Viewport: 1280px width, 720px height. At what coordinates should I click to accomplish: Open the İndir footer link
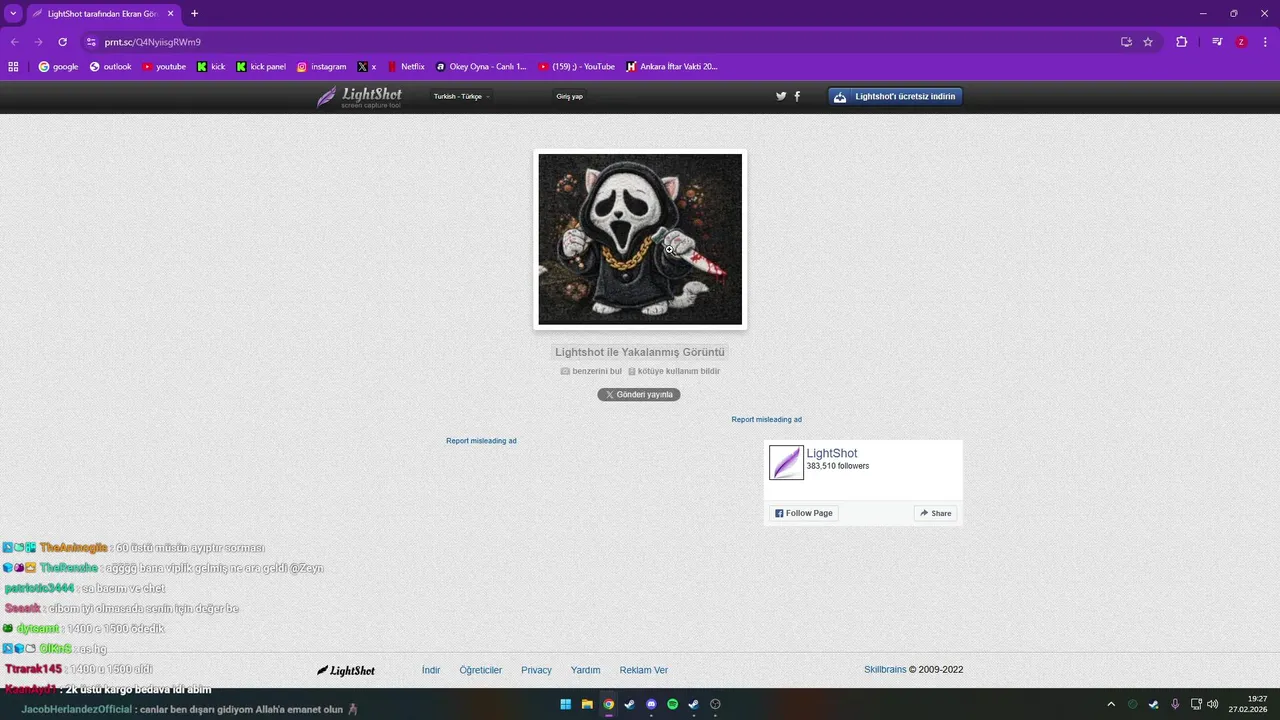tap(431, 670)
